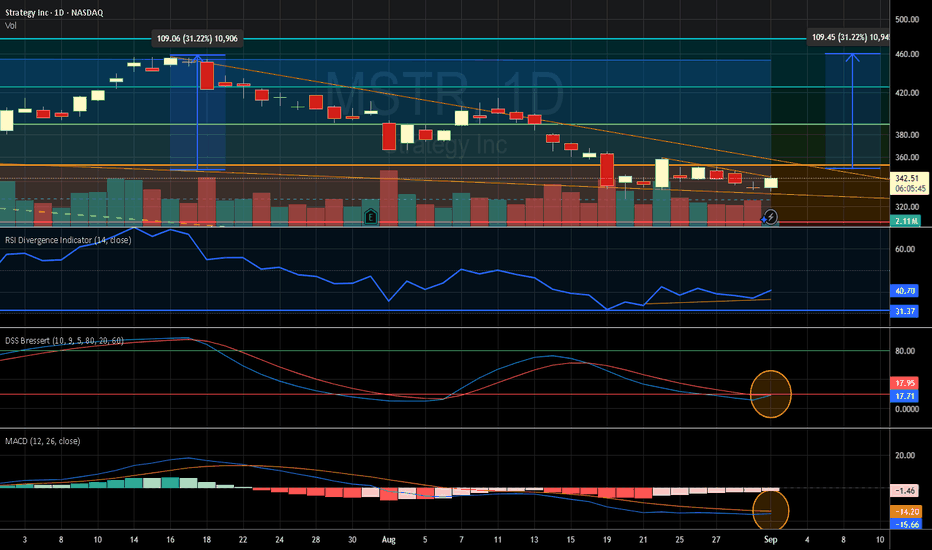Viewport: 932px width, 550px height.
Task: Click the '22' date label on the time axis
Action: pyautogui.click(x=243, y=540)
